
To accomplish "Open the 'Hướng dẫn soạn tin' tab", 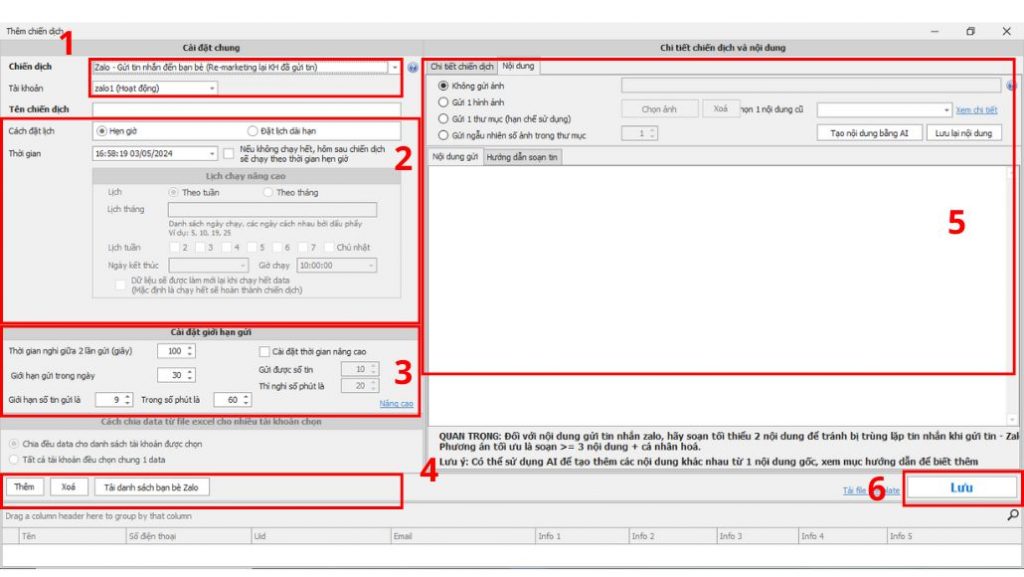I will (x=523, y=157).
